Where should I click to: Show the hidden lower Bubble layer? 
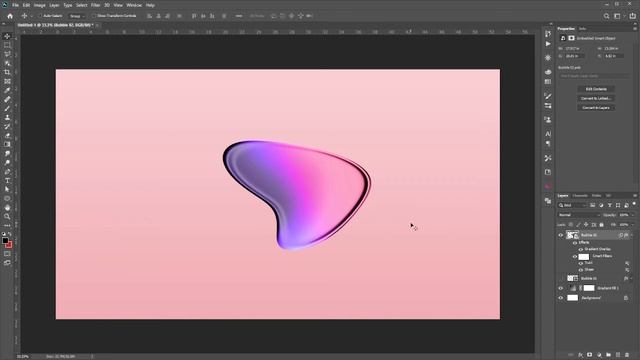pyautogui.click(x=561, y=278)
